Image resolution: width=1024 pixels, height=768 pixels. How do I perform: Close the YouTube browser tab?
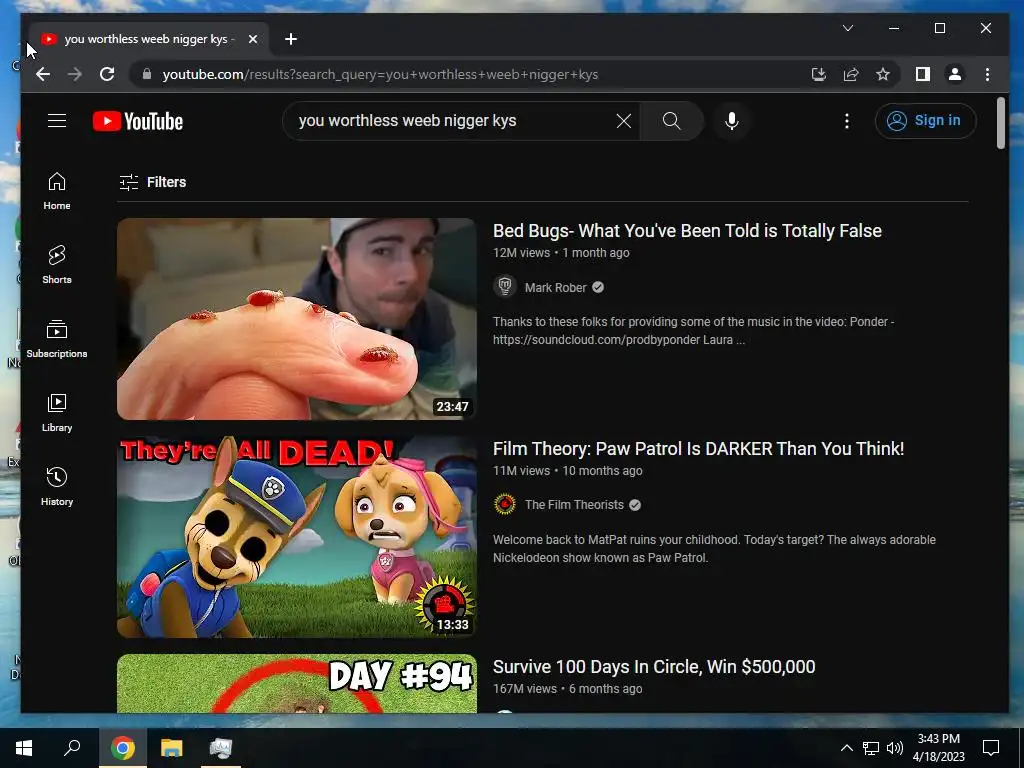click(253, 39)
